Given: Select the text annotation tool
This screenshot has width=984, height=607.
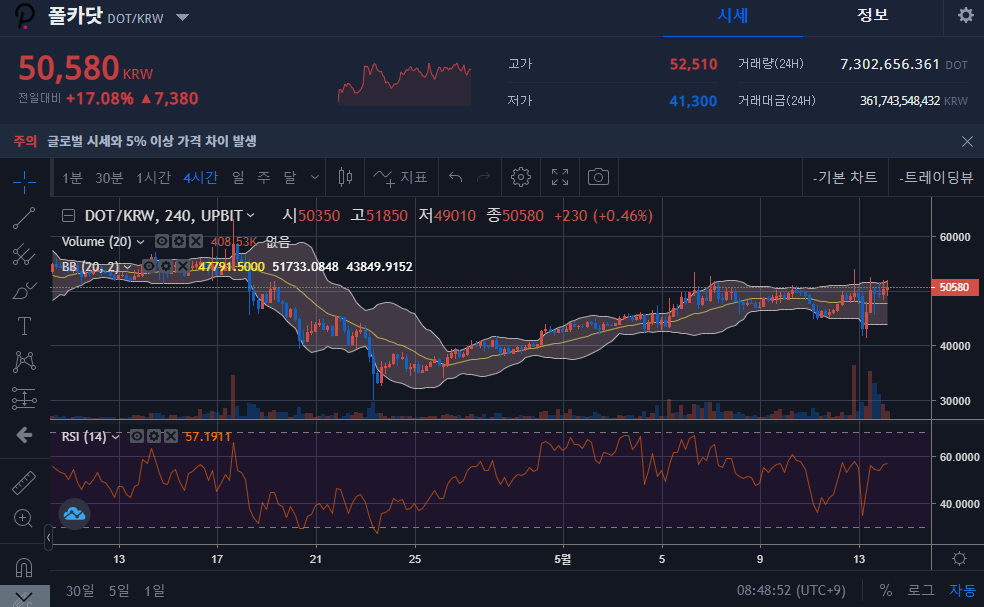Looking at the screenshot, I should 24,326.
